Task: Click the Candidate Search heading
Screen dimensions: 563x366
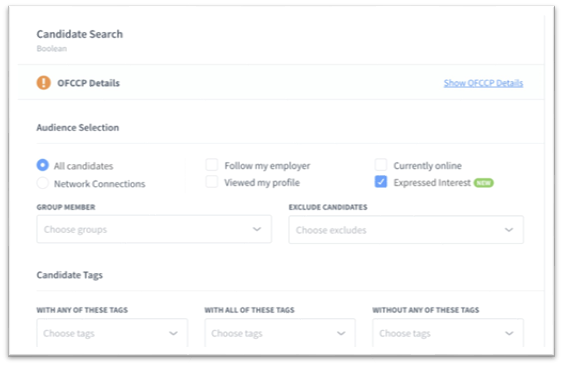Action: pos(80,34)
